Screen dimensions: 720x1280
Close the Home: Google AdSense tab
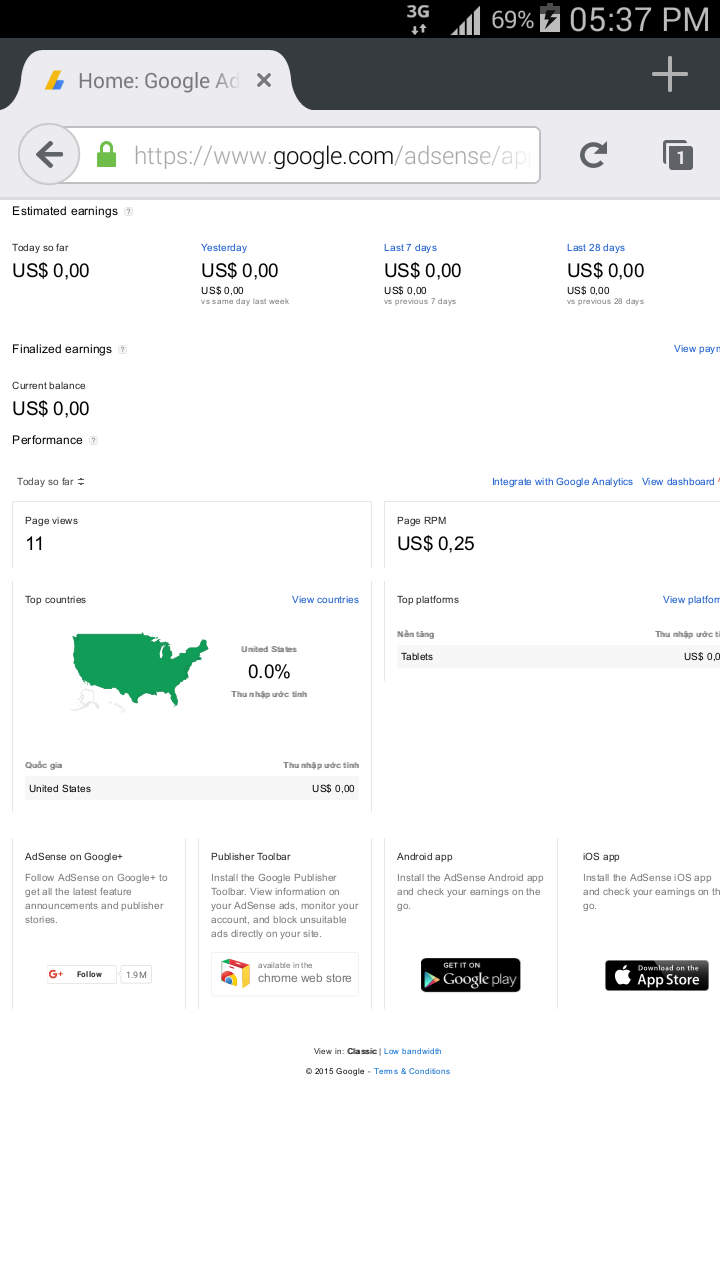[x=264, y=80]
